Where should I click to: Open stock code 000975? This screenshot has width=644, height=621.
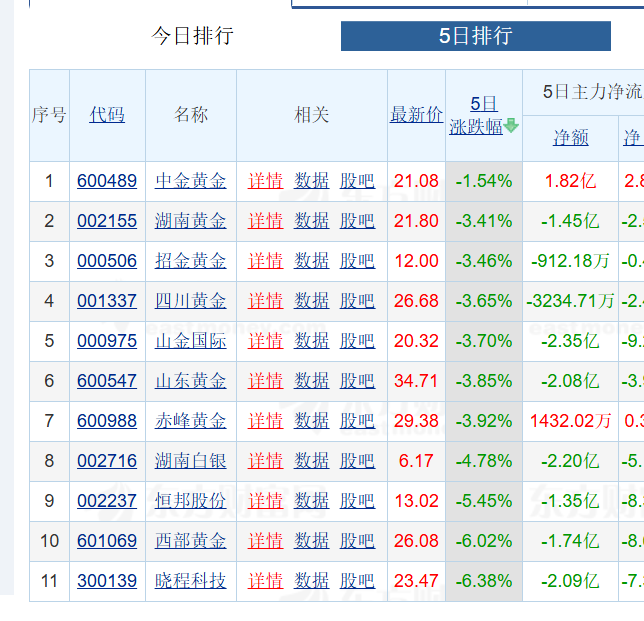coord(107,341)
